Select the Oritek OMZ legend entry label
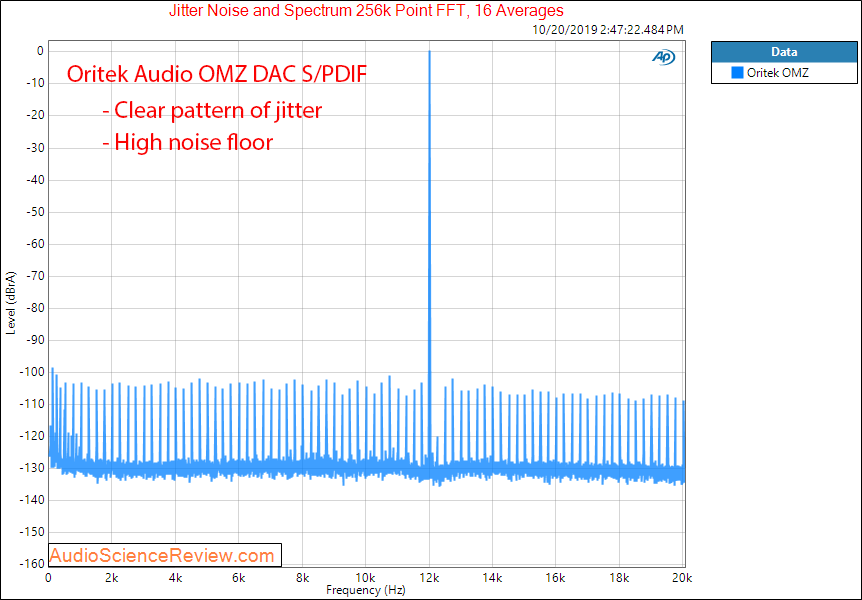The width and height of the screenshot is (862, 600). [777, 73]
